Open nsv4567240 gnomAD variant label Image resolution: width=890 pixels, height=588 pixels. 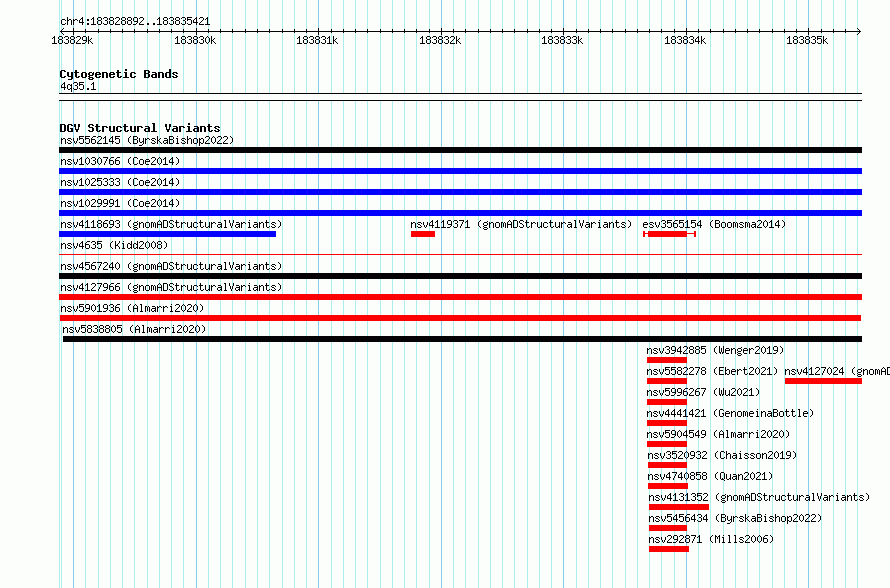(171, 266)
